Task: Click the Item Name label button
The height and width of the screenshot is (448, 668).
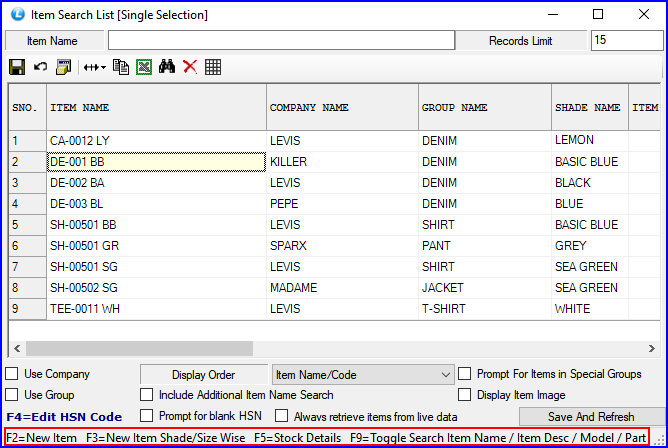Action: [x=55, y=41]
